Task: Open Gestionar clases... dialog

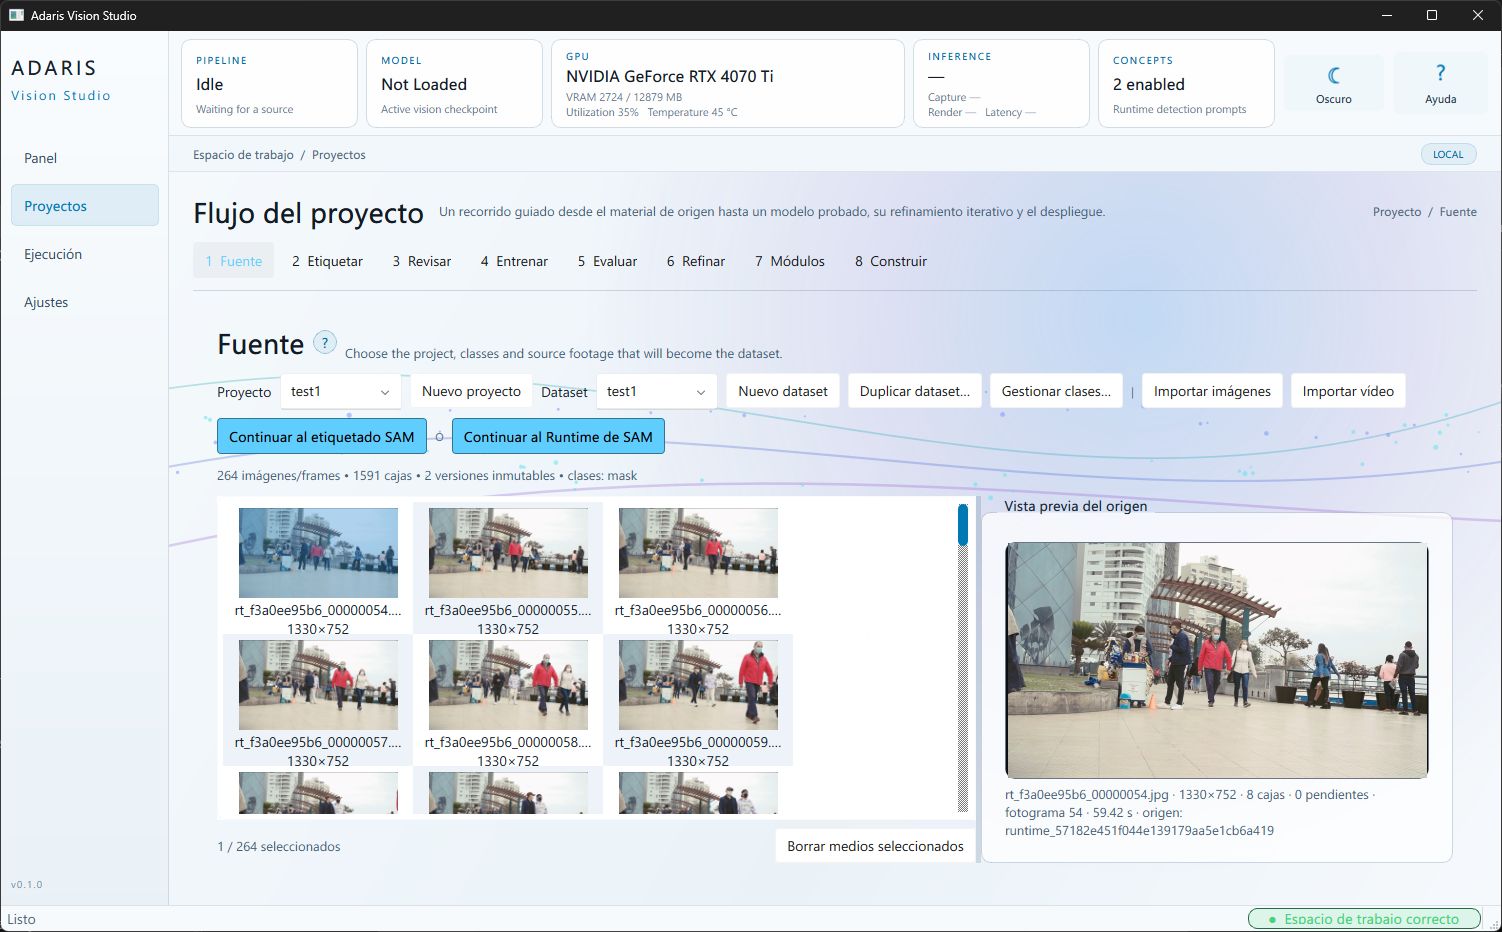Action: point(1056,391)
